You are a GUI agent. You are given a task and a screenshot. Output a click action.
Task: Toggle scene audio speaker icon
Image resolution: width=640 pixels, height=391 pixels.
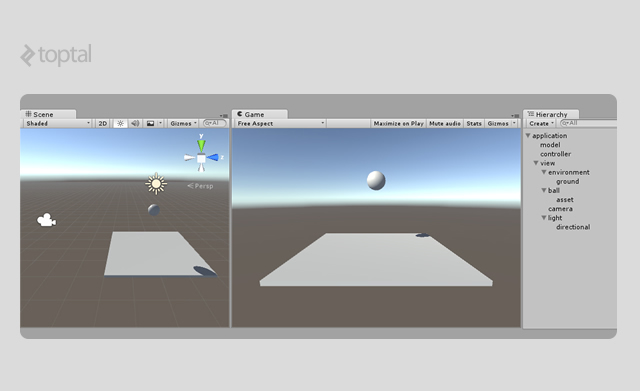(x=135, y=123)
